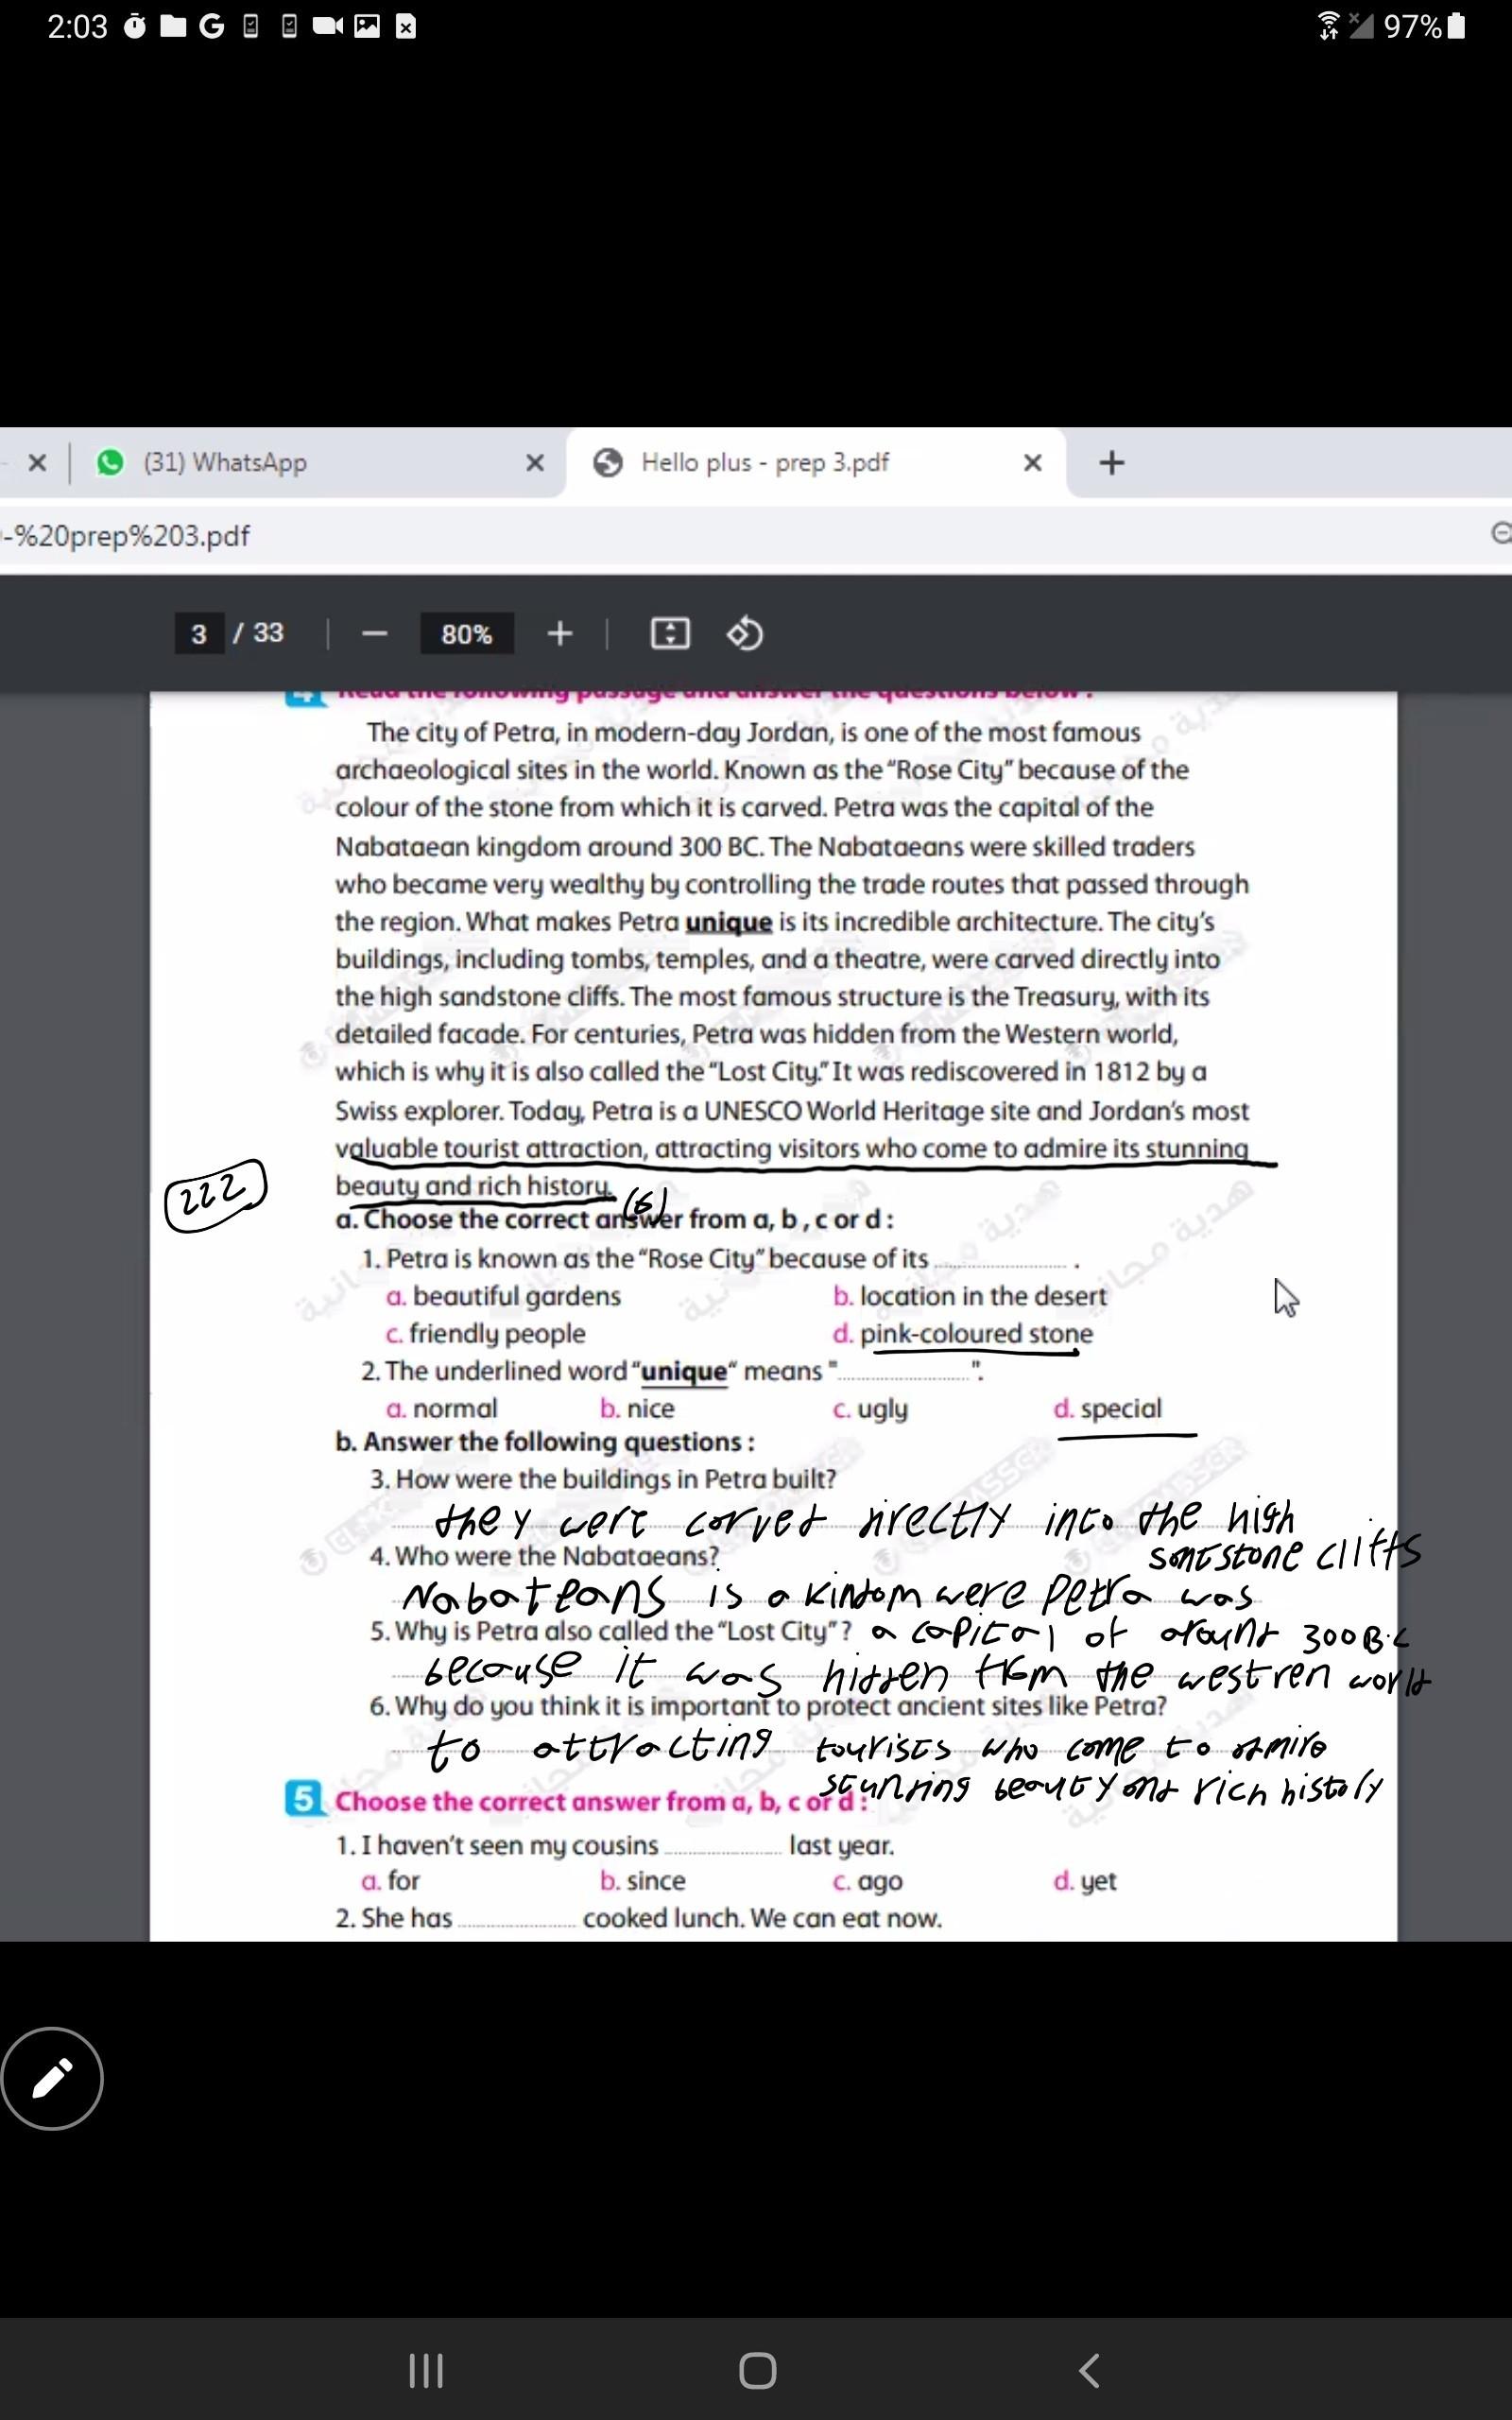Tap the Android recent apps button

426,2369
